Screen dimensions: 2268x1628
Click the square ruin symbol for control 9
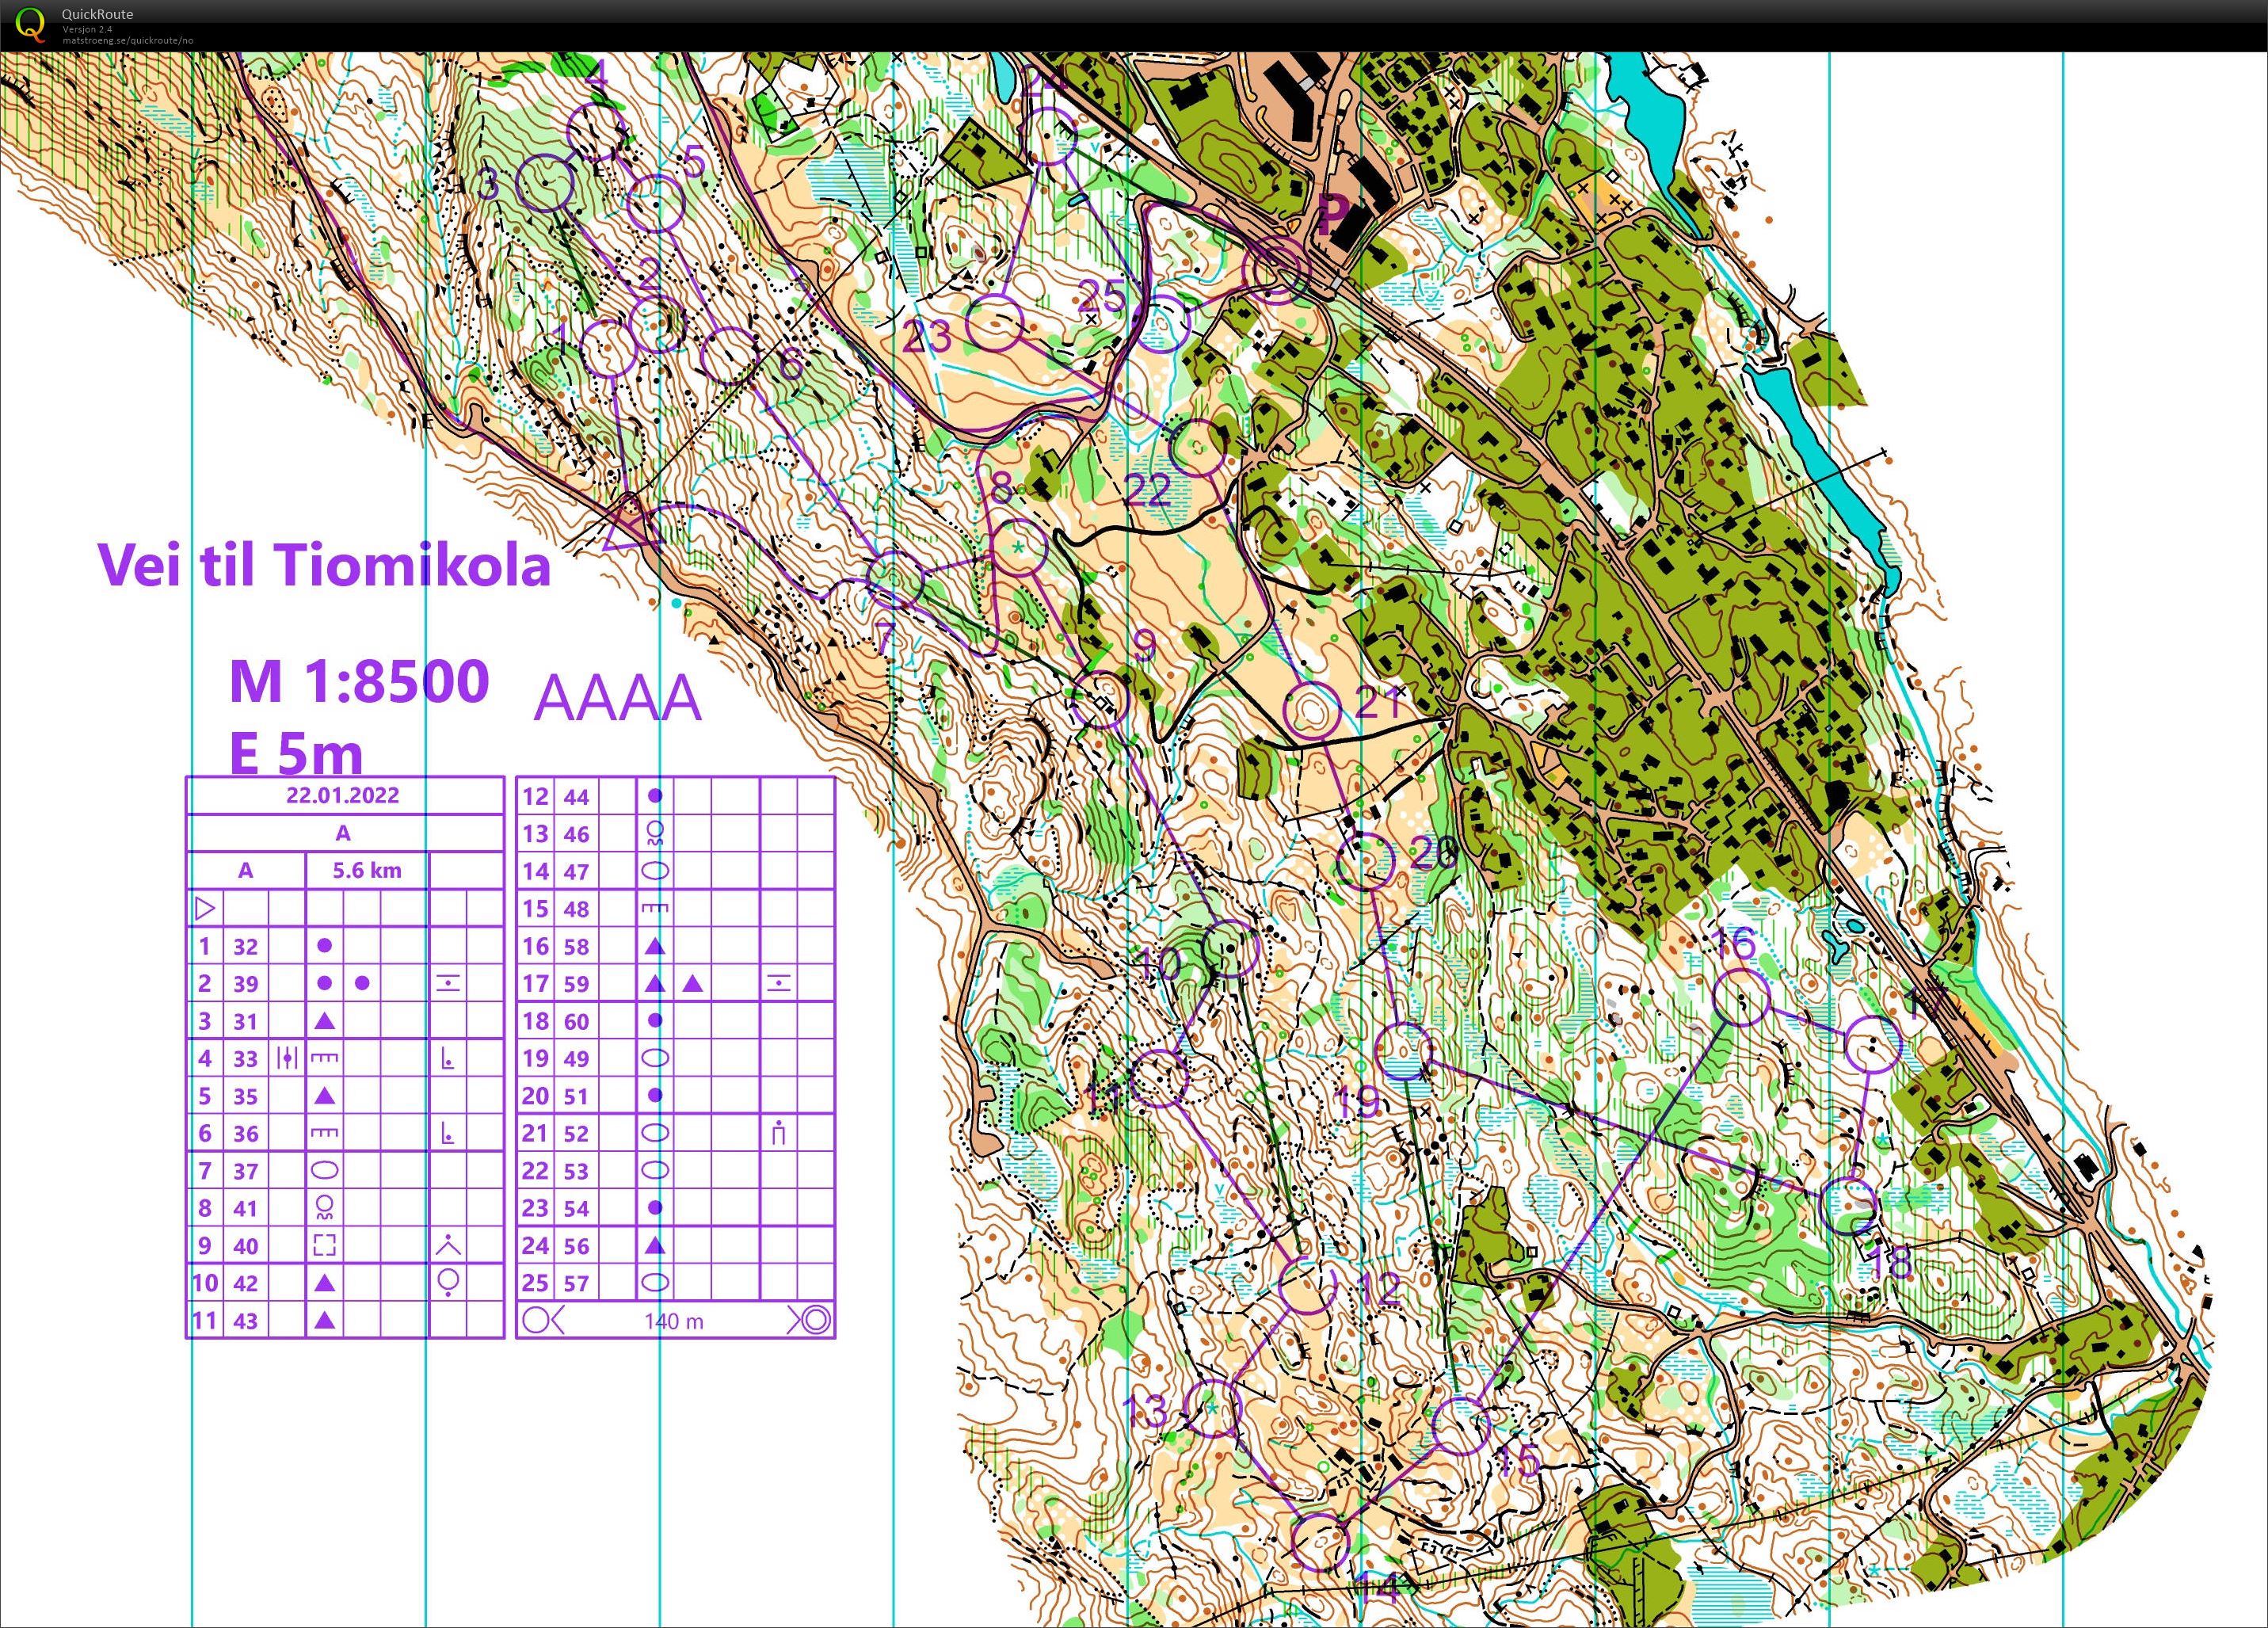tap(325, 1245)
